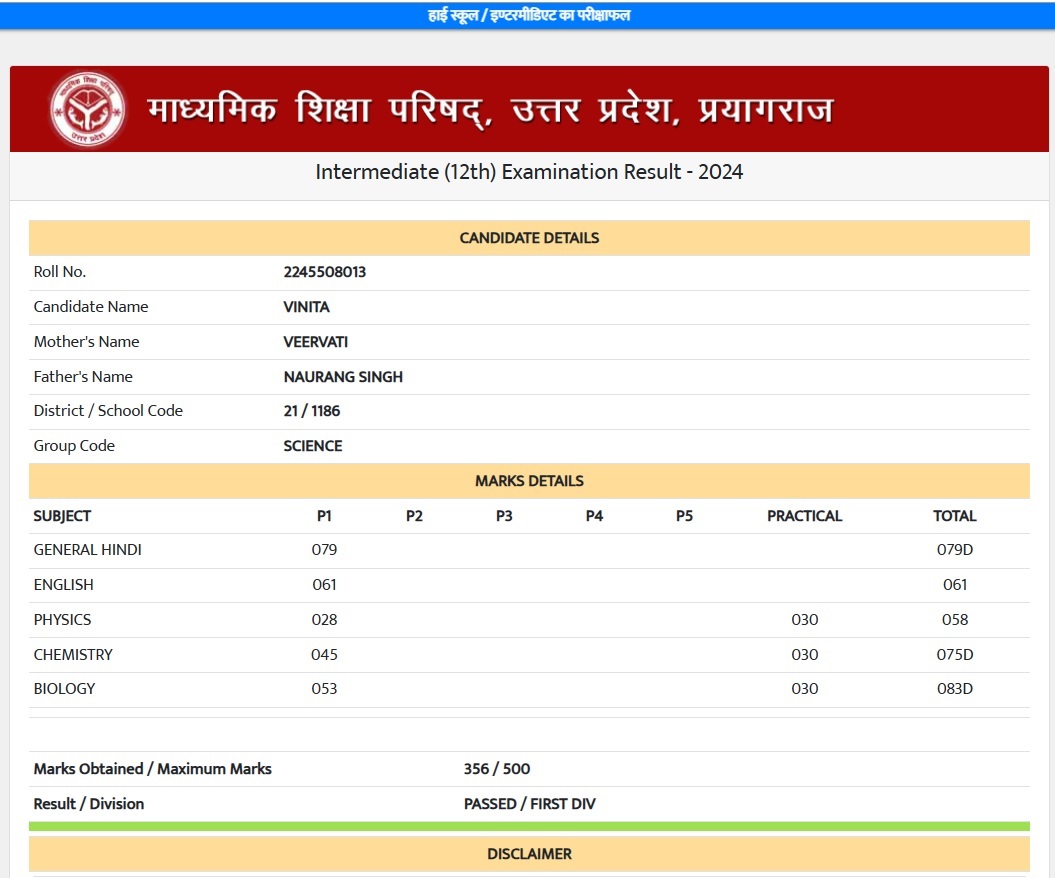Click the P4 column header
This screenshot has width=1055, height=878.
click(594, 516)
